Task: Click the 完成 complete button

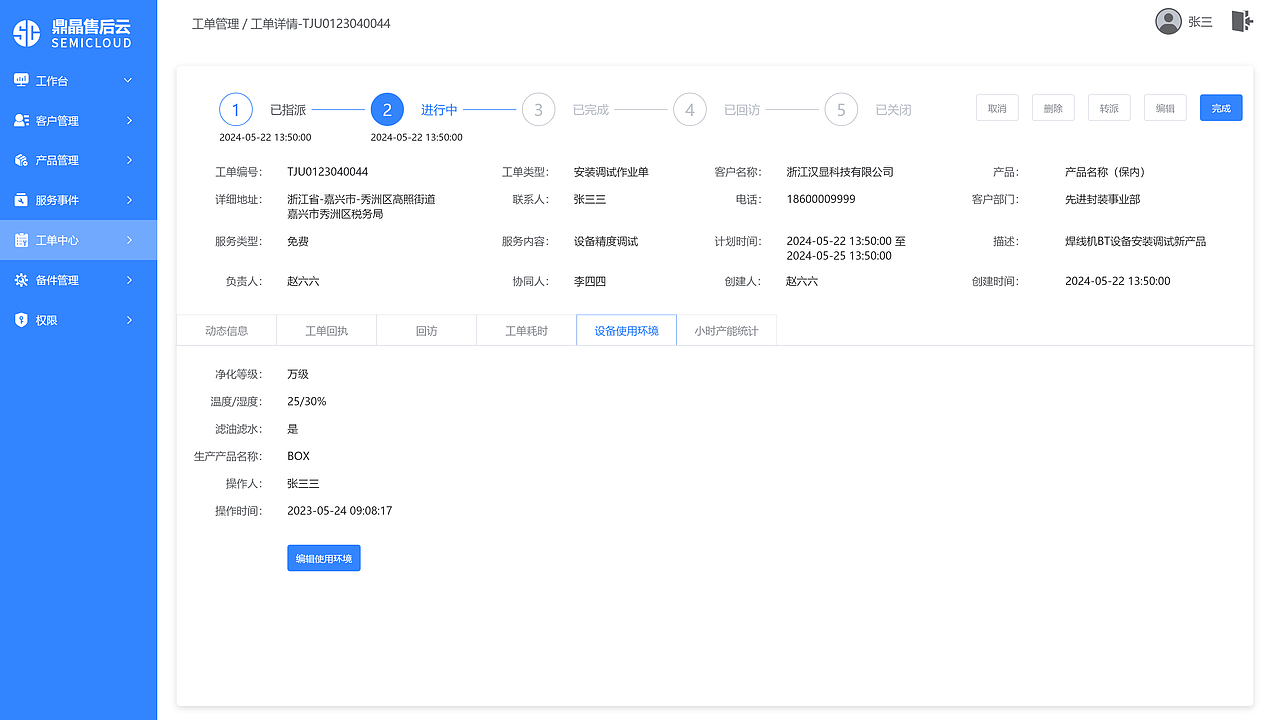Action: 1220,107
